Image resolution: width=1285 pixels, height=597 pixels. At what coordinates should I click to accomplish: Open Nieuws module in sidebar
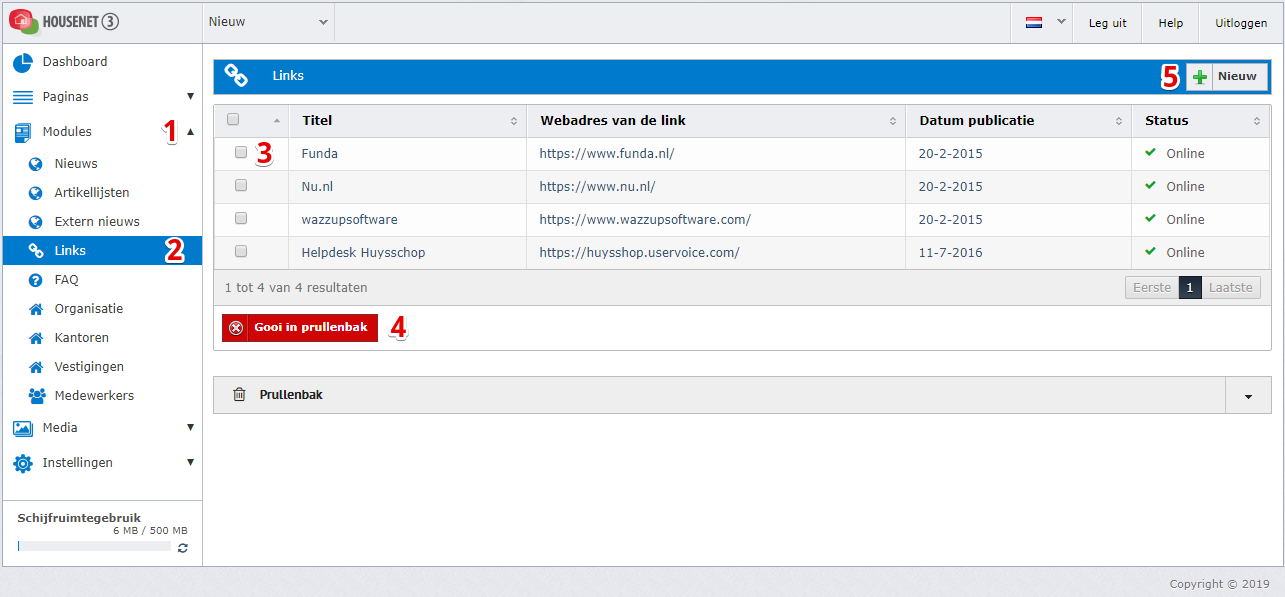[x=76, y=164]
